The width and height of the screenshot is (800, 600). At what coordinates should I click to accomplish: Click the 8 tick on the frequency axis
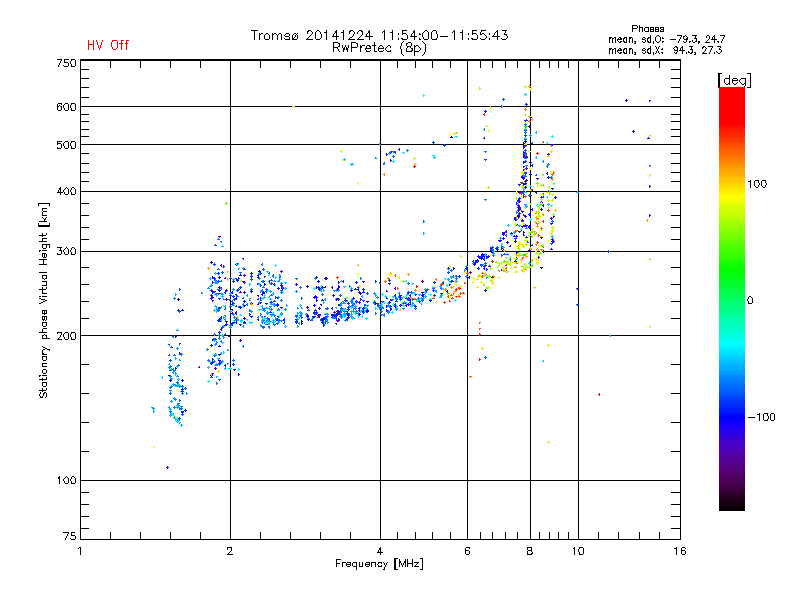point(530,551)
